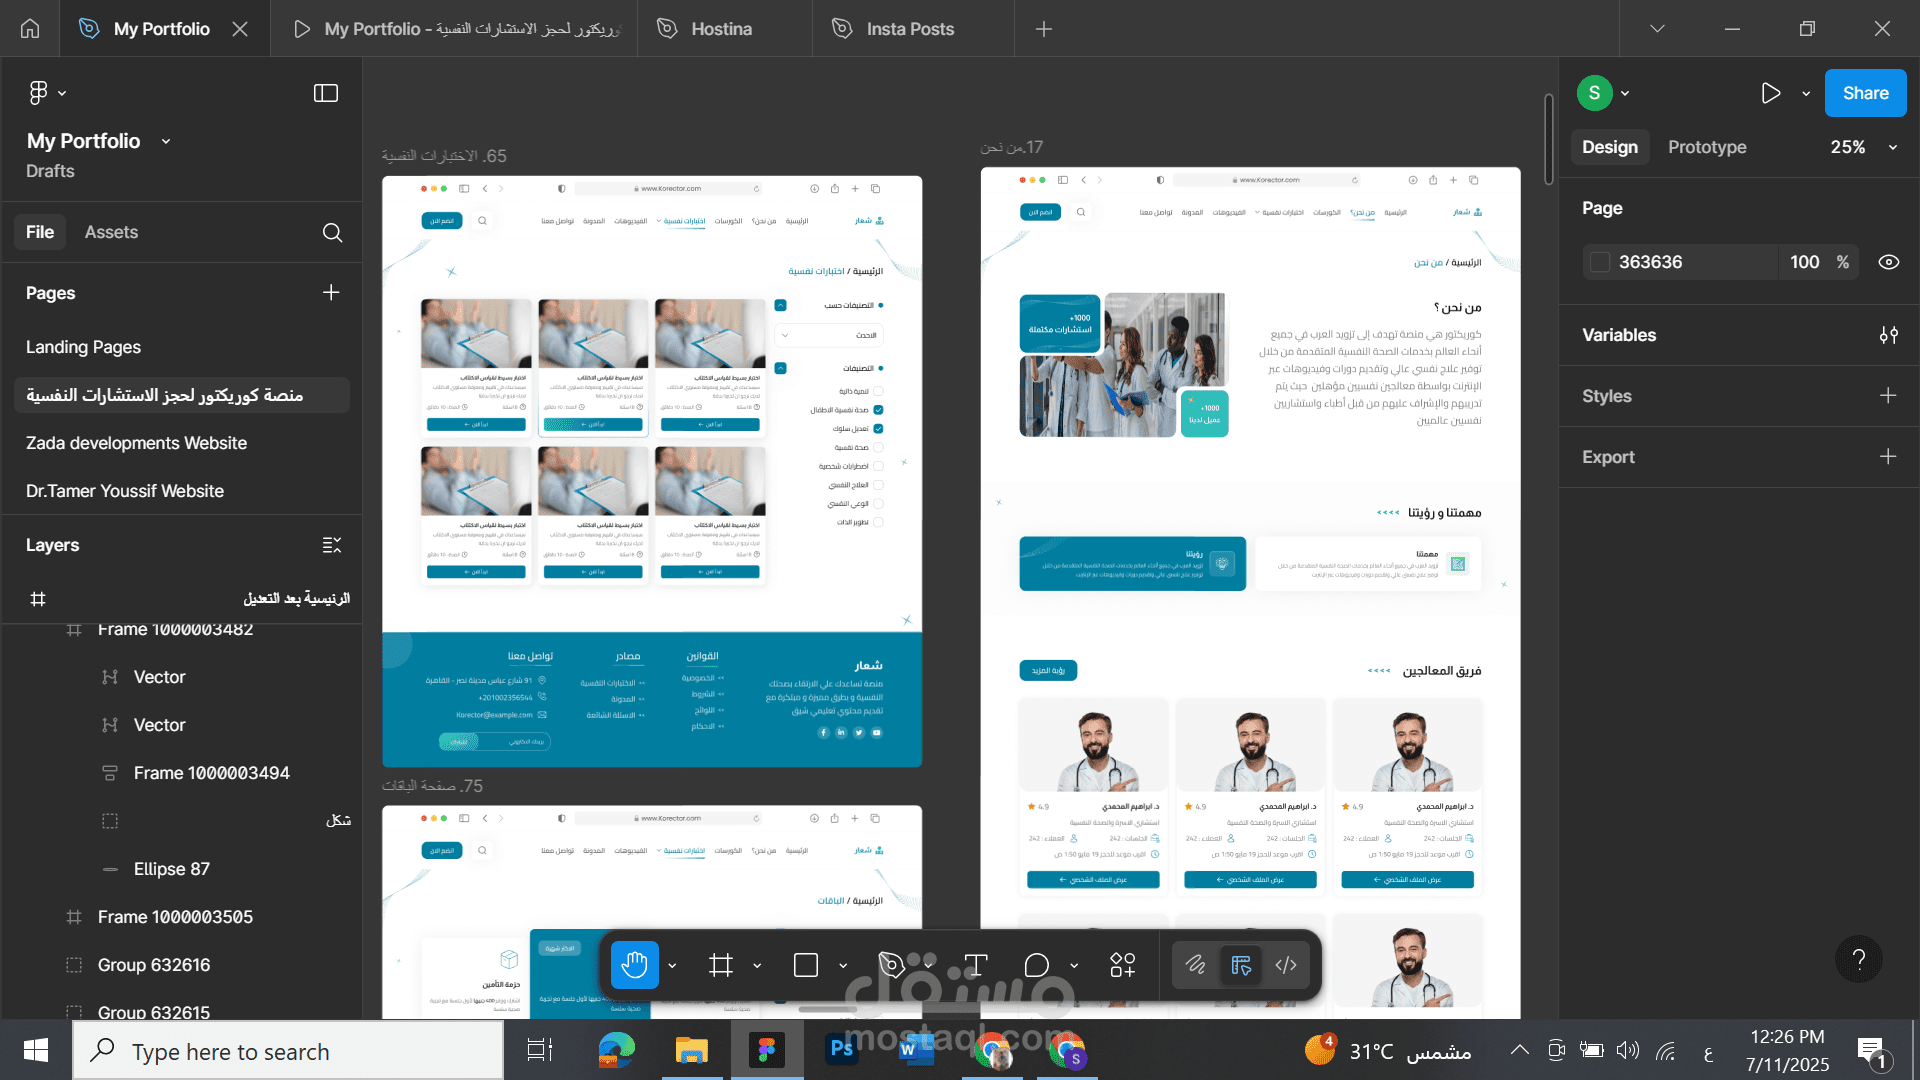This screenshot has width=1920, height=1080.
Task: Open the Figma home screen
Action: coord(30,29)
